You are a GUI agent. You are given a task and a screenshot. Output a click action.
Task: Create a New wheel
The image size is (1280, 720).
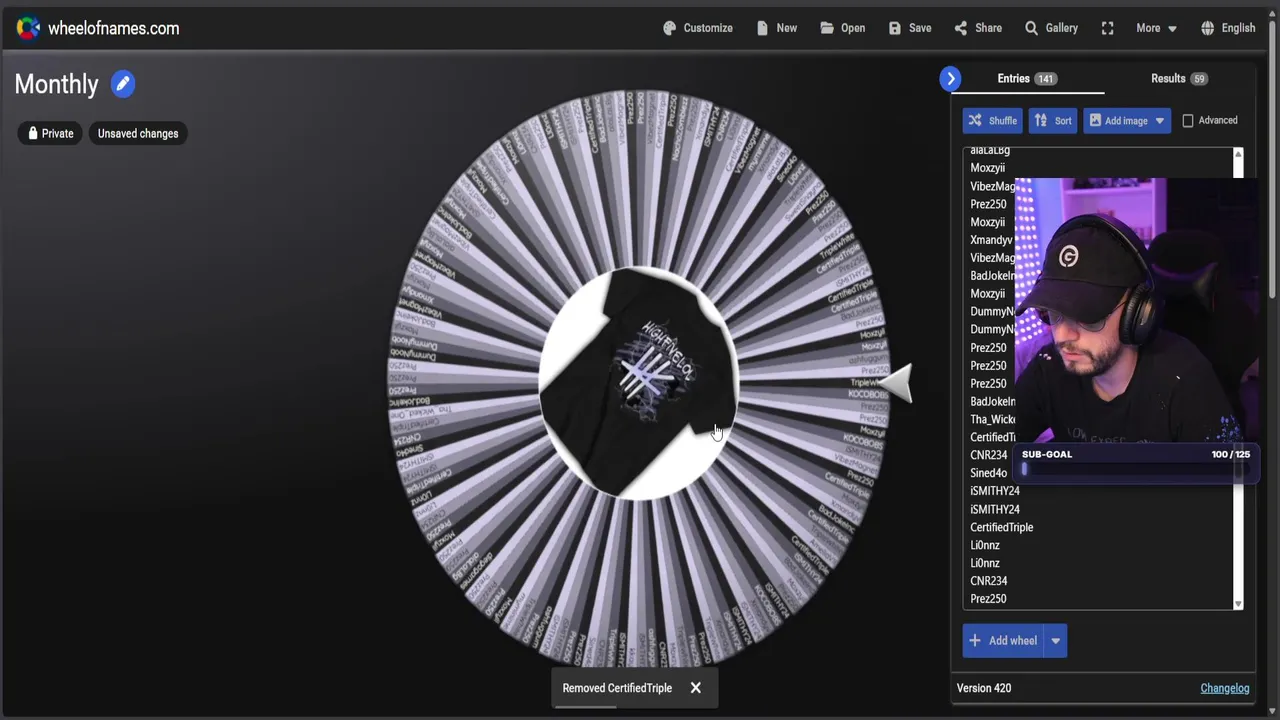click(777, 28)
